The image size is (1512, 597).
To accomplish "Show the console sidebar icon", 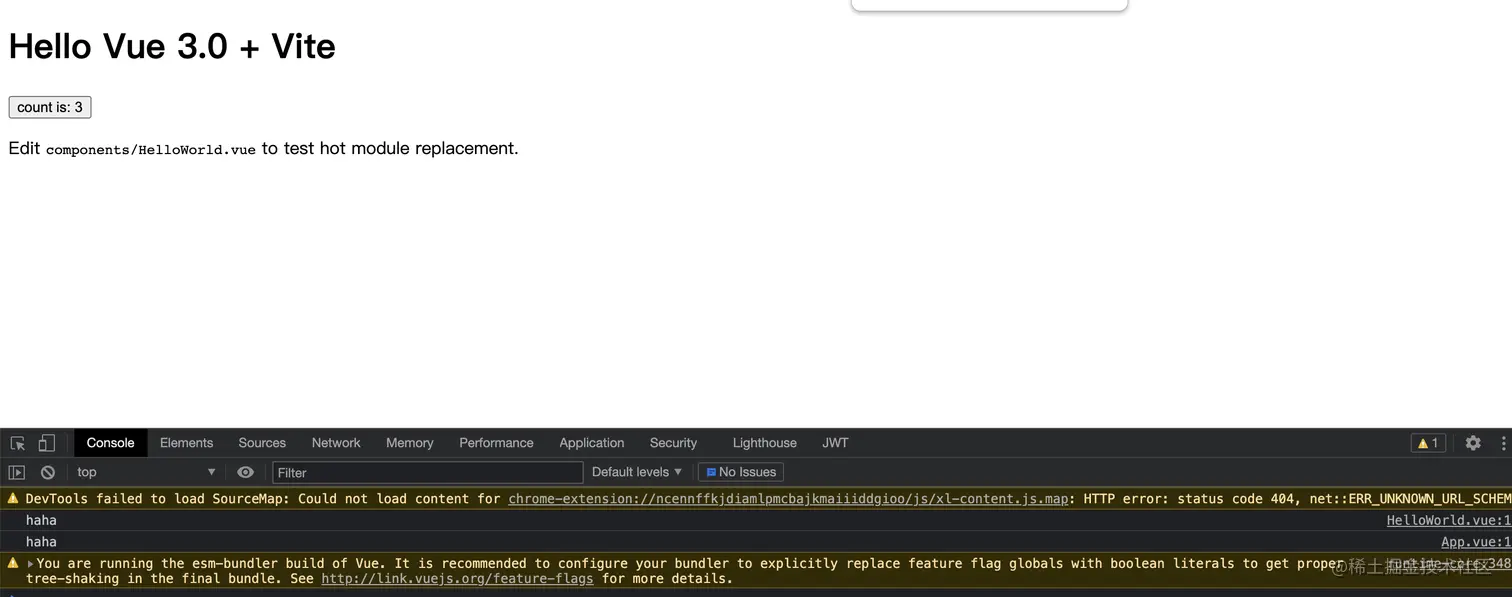I will click(x=17, y=472).
